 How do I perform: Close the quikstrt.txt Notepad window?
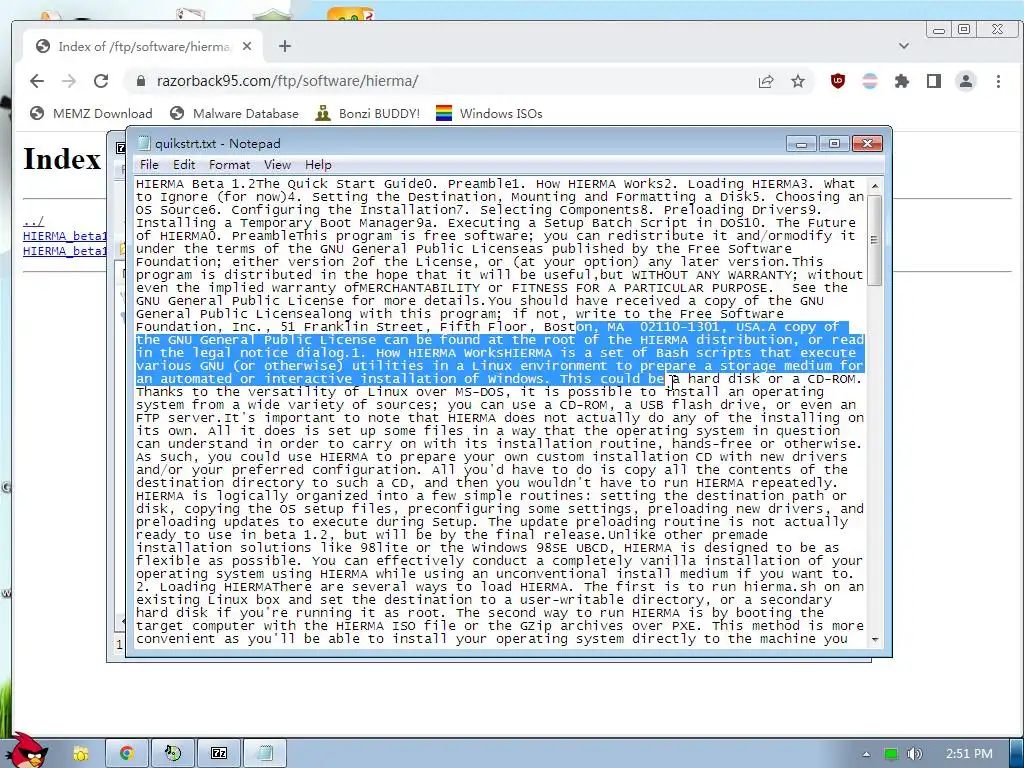(867, 144)
